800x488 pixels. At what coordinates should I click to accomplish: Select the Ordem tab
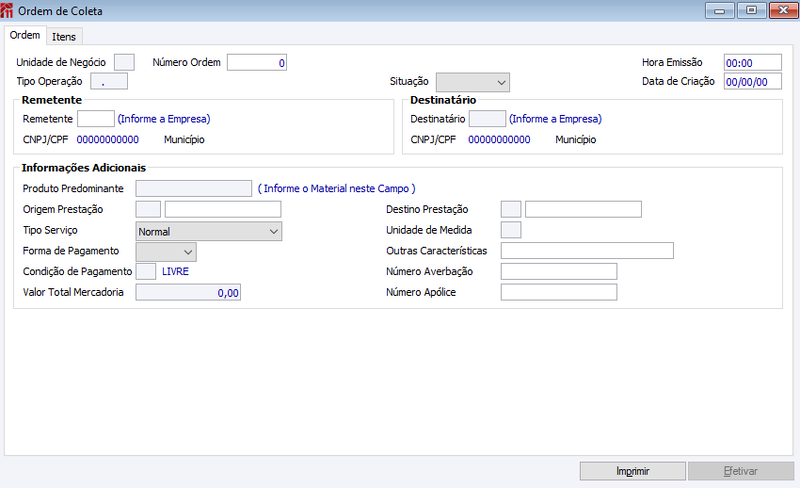click(x=25, y=35)
